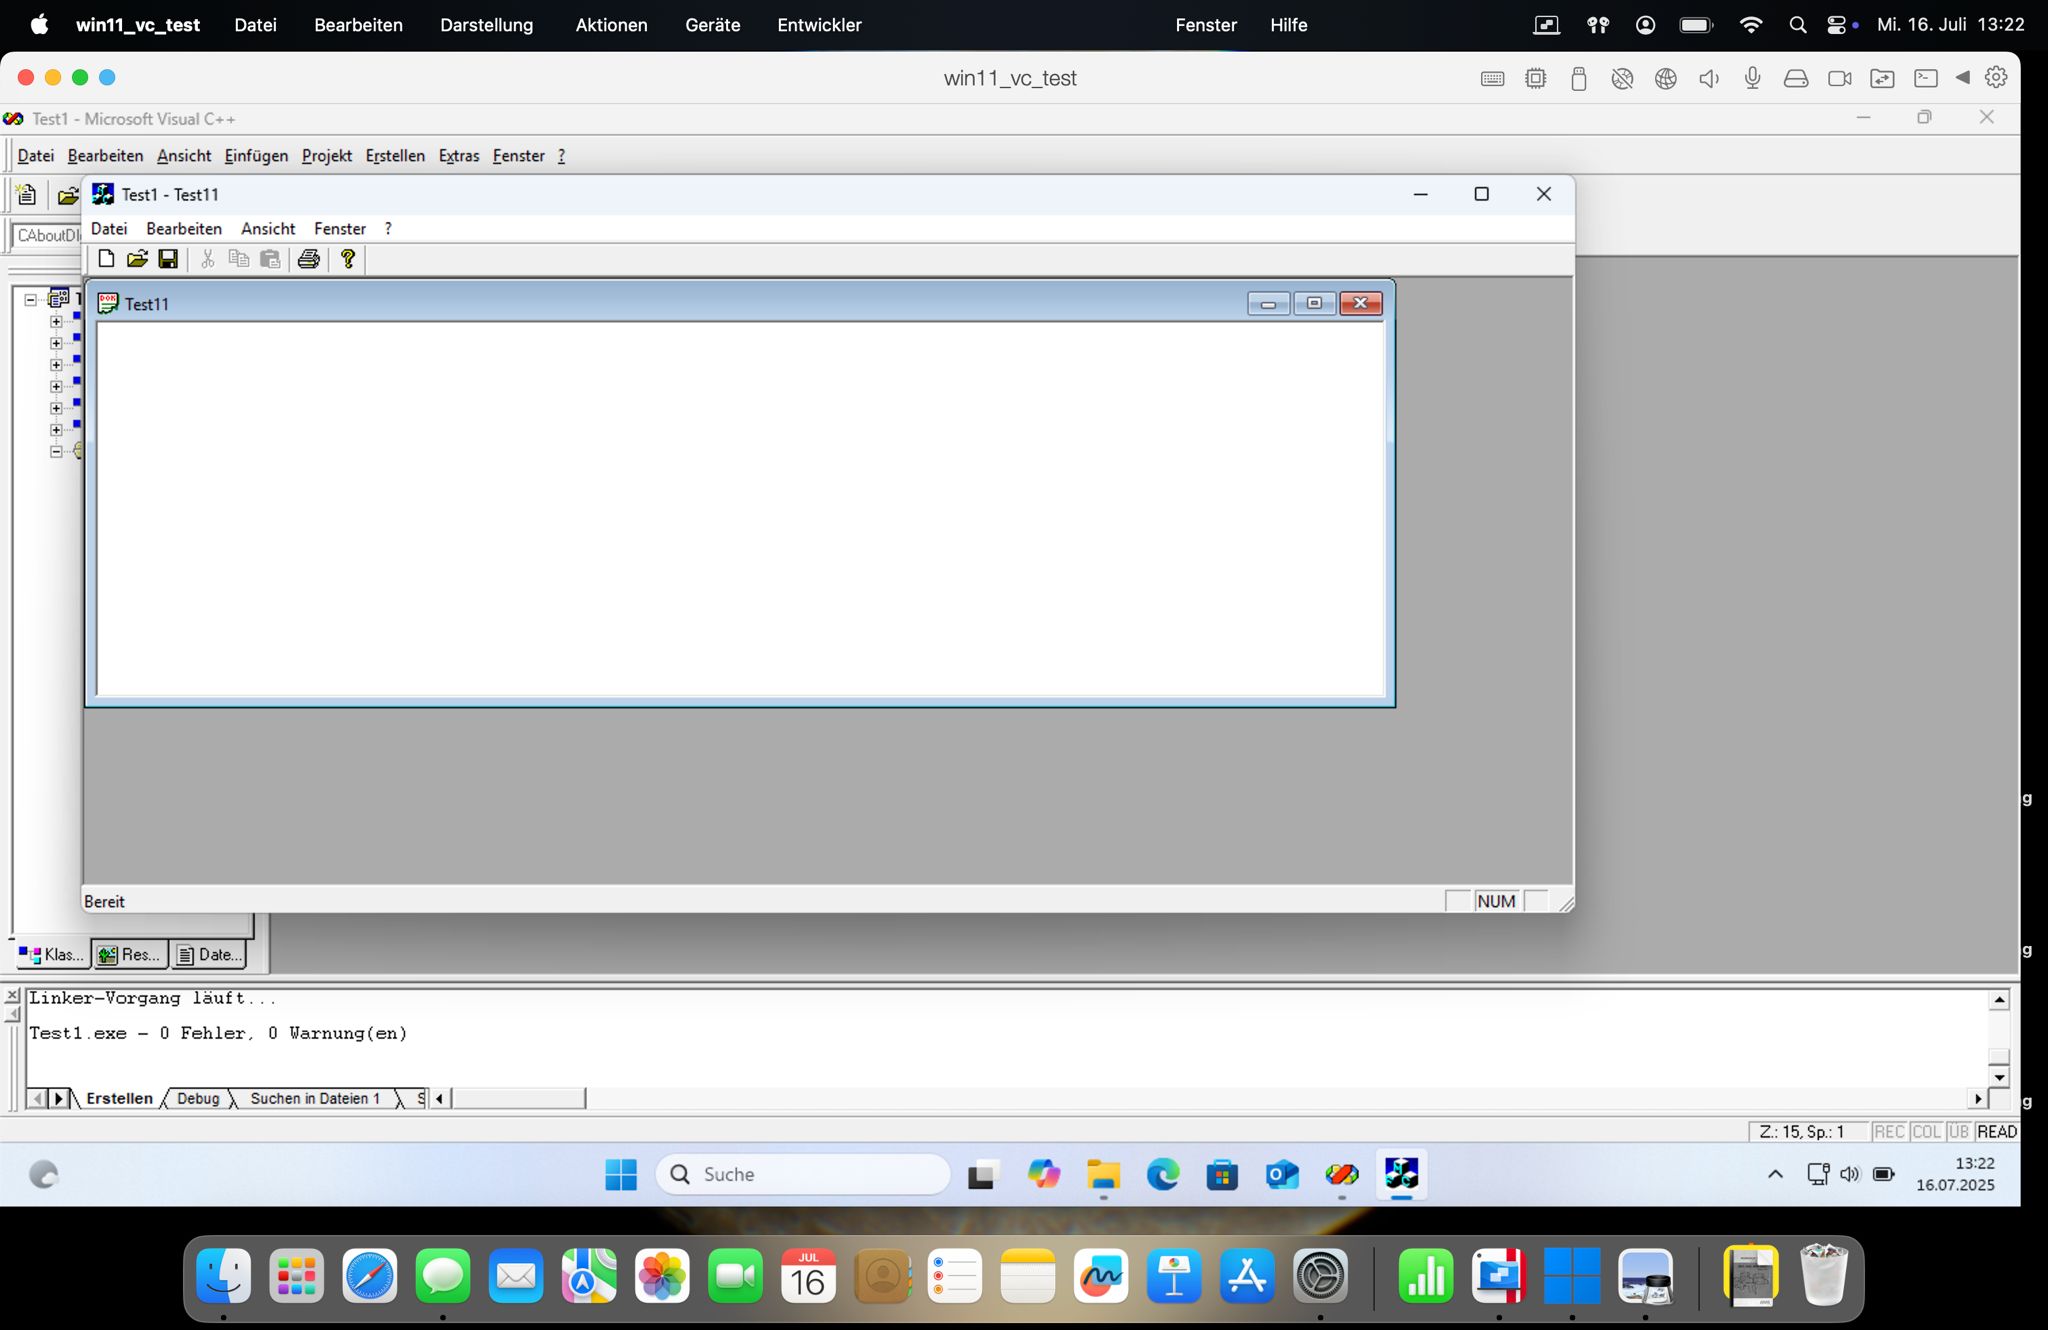Viewport: 2048px width, 1330px height.
Task: Expand the second class node in tree
Action: [x=56, y=343]
